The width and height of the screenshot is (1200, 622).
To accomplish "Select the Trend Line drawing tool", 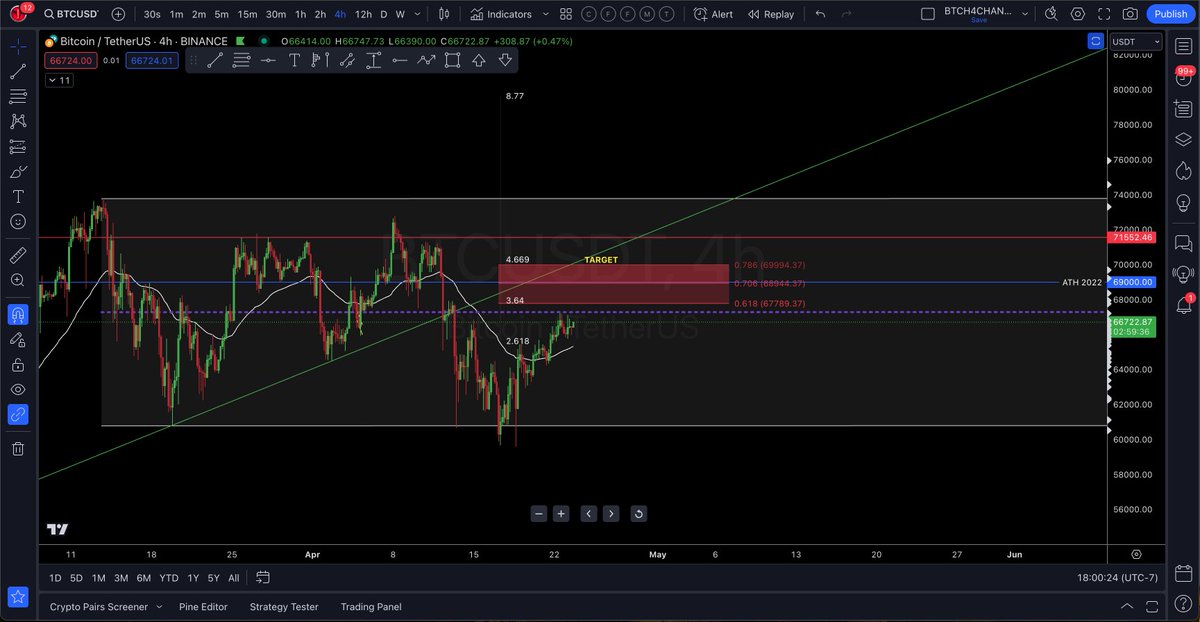I will [x=17, y=72].
